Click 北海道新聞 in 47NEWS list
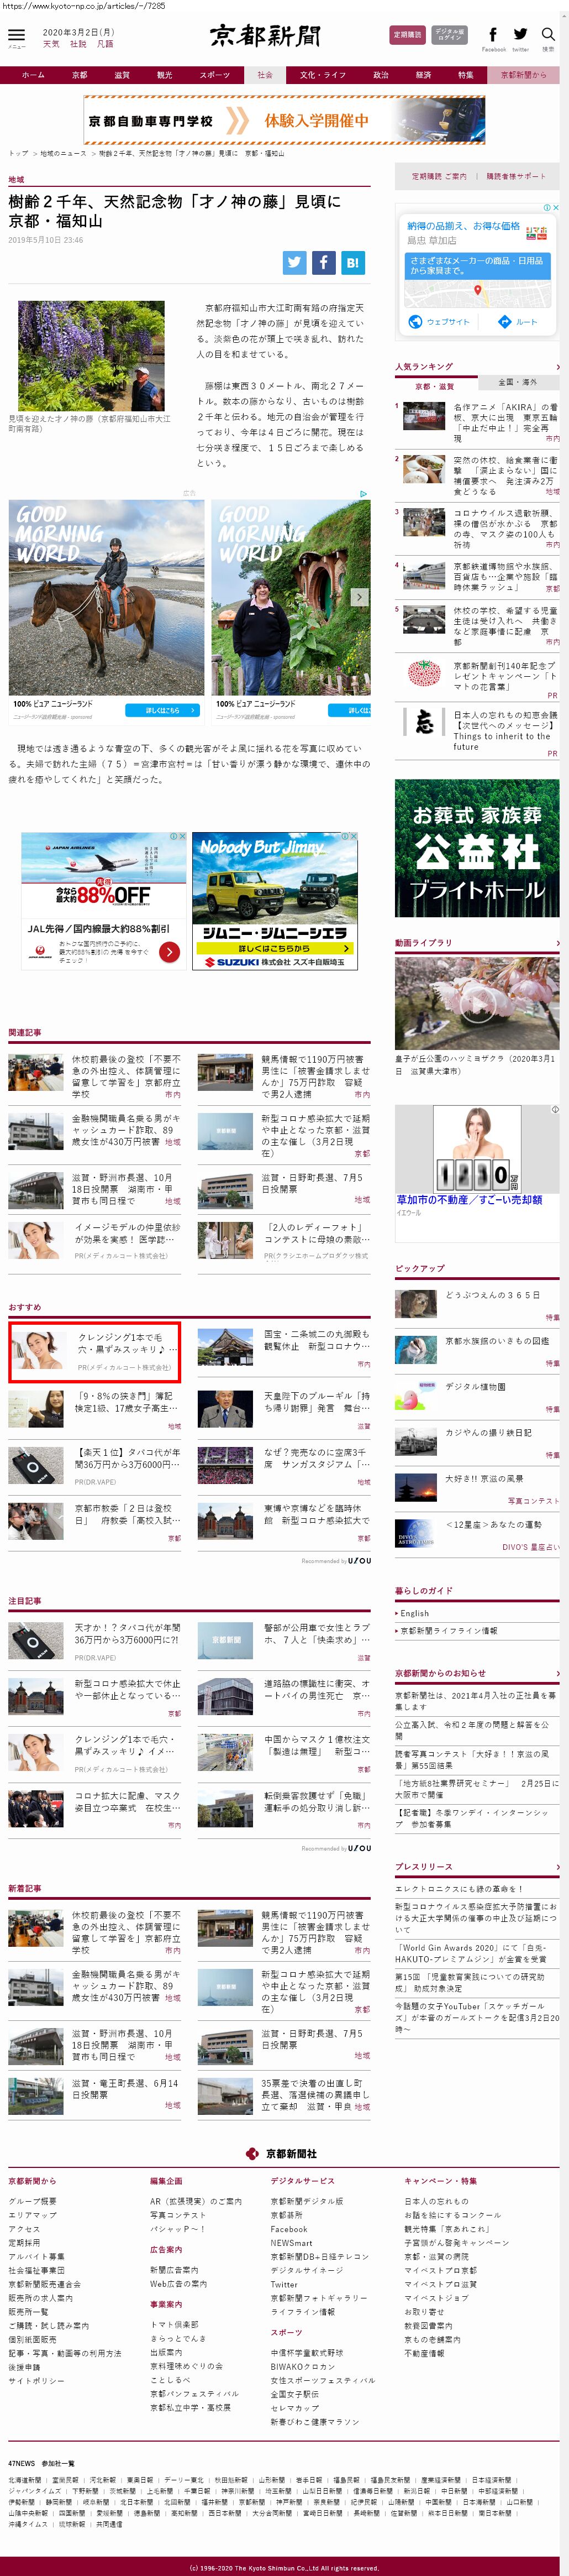Image resolution: width=569 pixels, height=2576 pixels. (x=24, y=2479)
